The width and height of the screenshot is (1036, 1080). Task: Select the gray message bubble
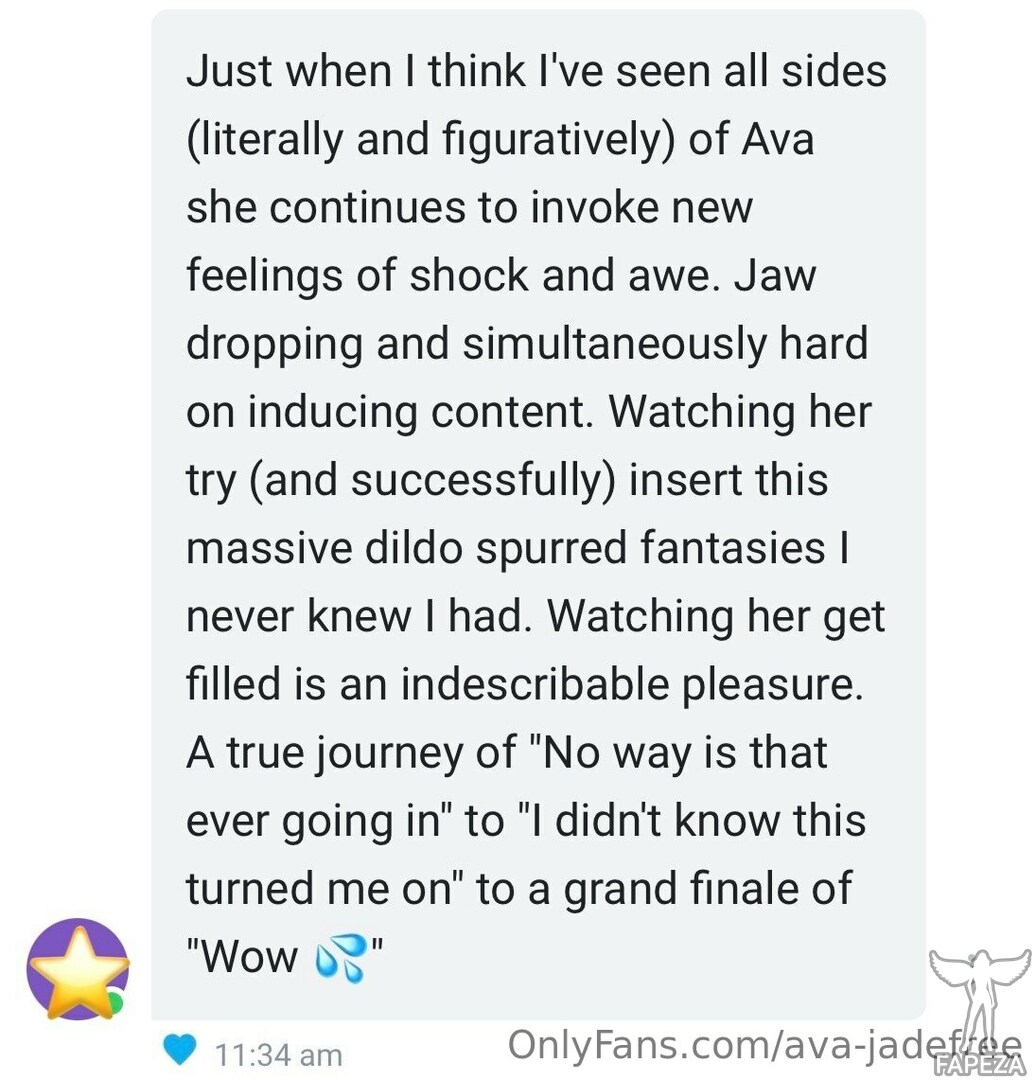pyautogui.click(x=538, y=515)
